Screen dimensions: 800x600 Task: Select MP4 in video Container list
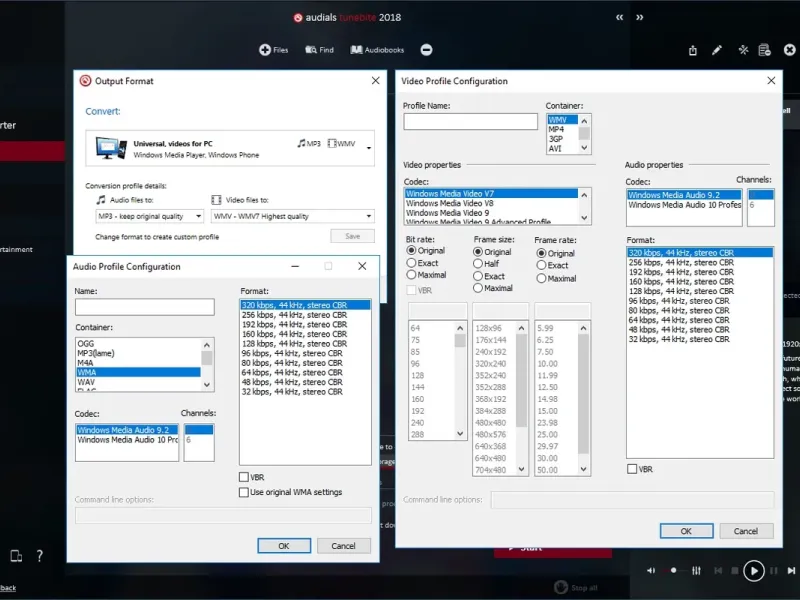click(x=556, y=129)
